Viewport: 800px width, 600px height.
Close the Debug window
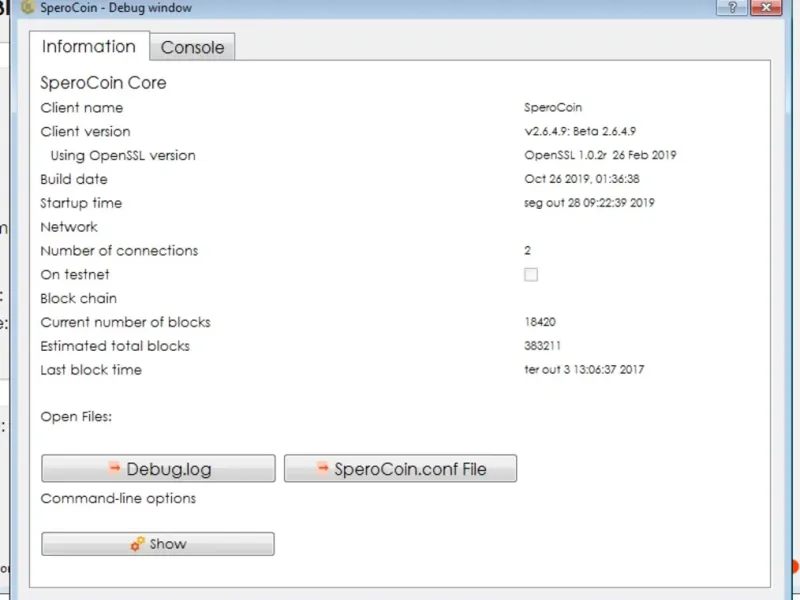coord(766,8)
